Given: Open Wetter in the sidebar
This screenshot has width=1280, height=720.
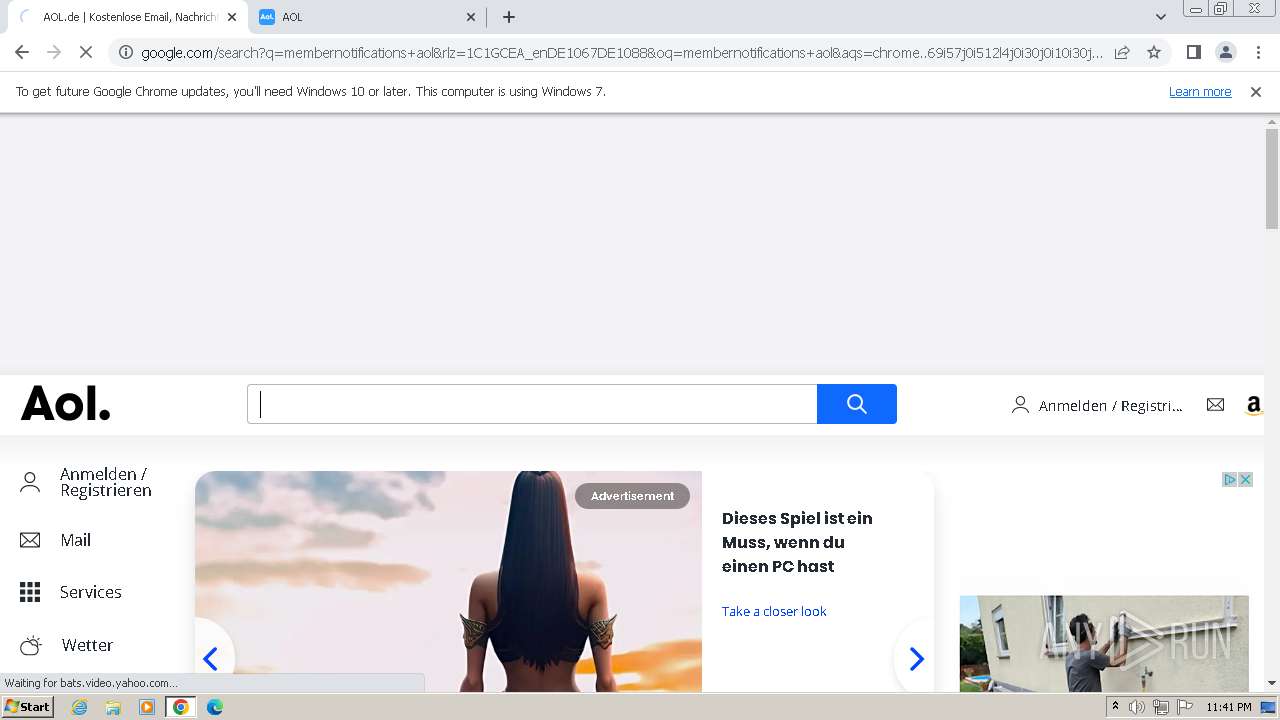Looking at the screenshot, I should tap(88, 645).
